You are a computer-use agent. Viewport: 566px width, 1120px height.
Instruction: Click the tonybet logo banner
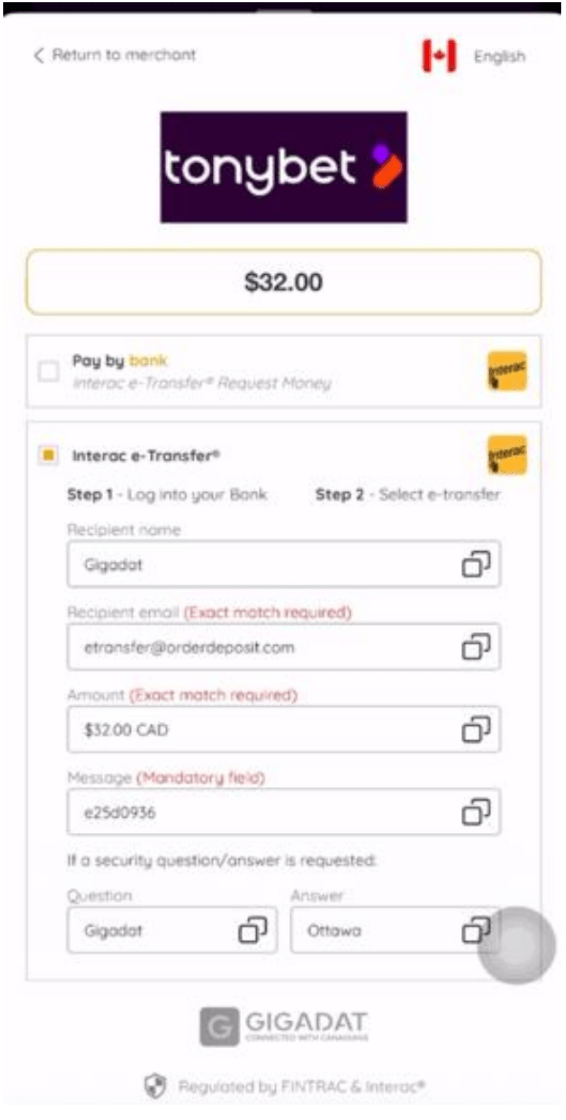284,167
